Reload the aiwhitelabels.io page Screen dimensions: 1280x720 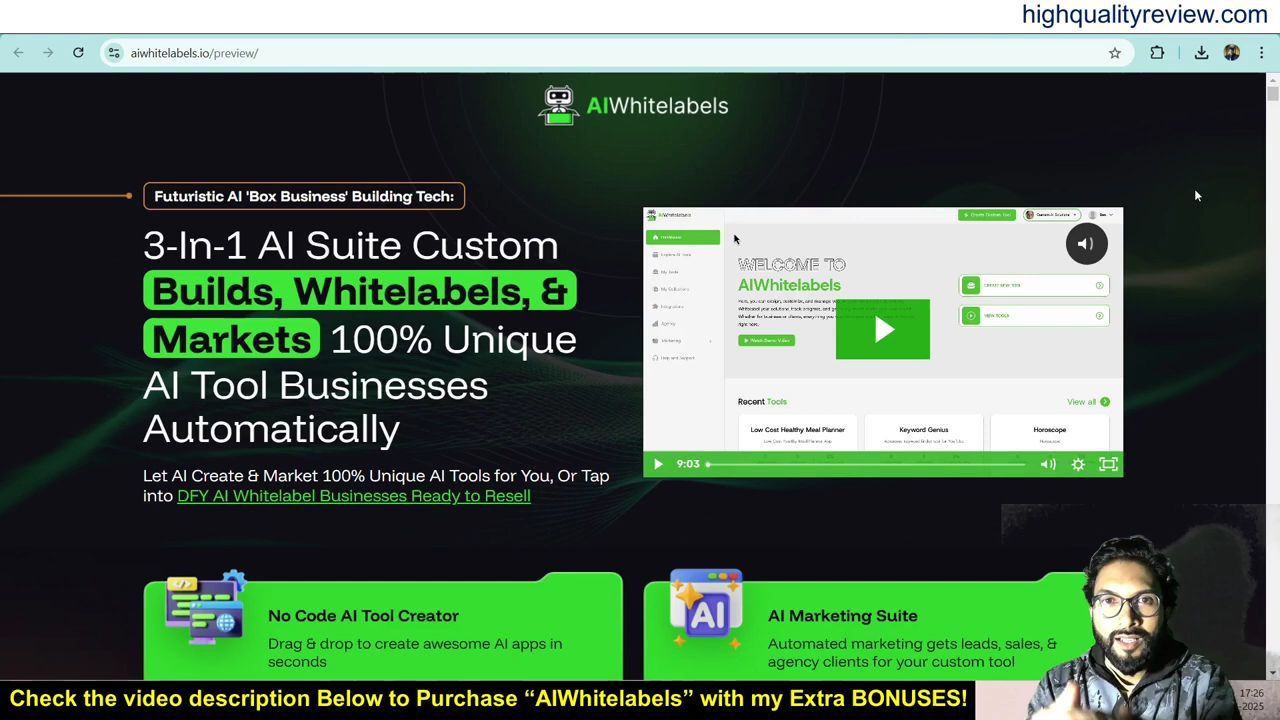[x=78, y=53]
